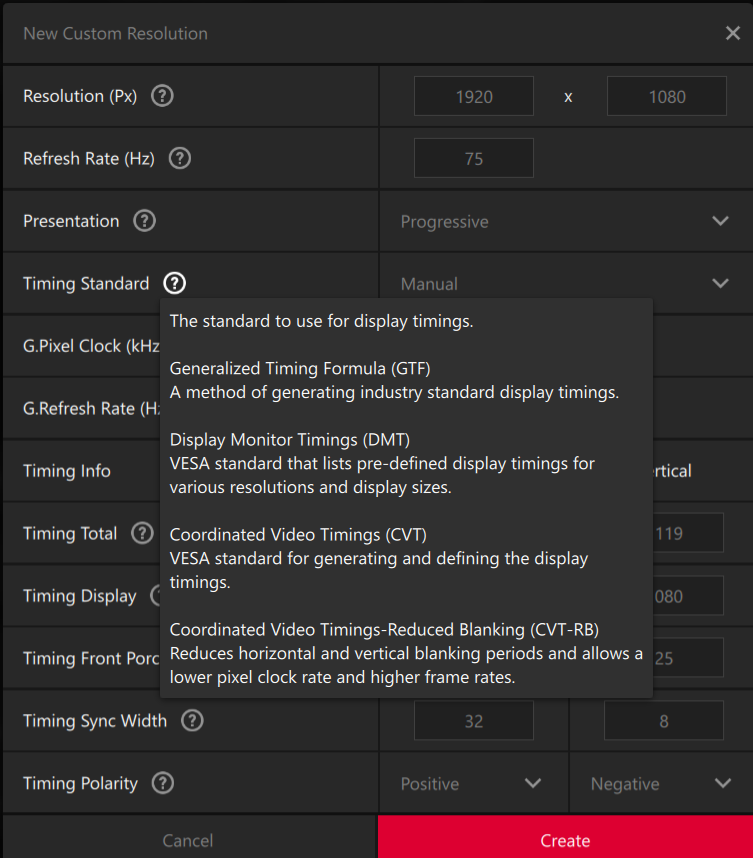Click help icon next to Timing Total

[142, 533]
